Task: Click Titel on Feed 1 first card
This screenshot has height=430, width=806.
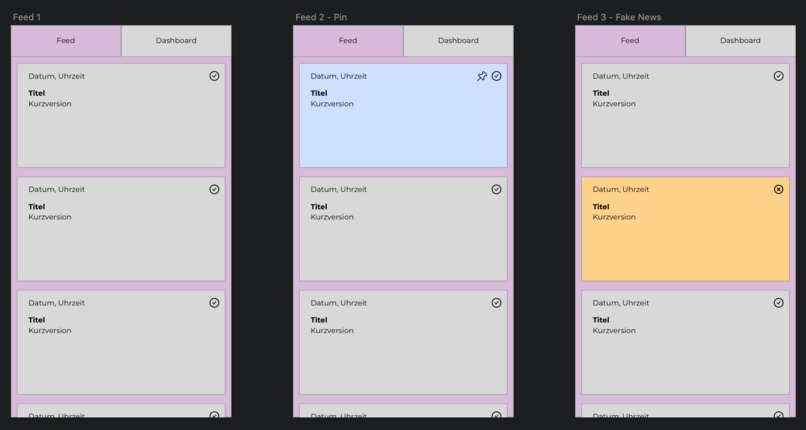Action: 36,93
